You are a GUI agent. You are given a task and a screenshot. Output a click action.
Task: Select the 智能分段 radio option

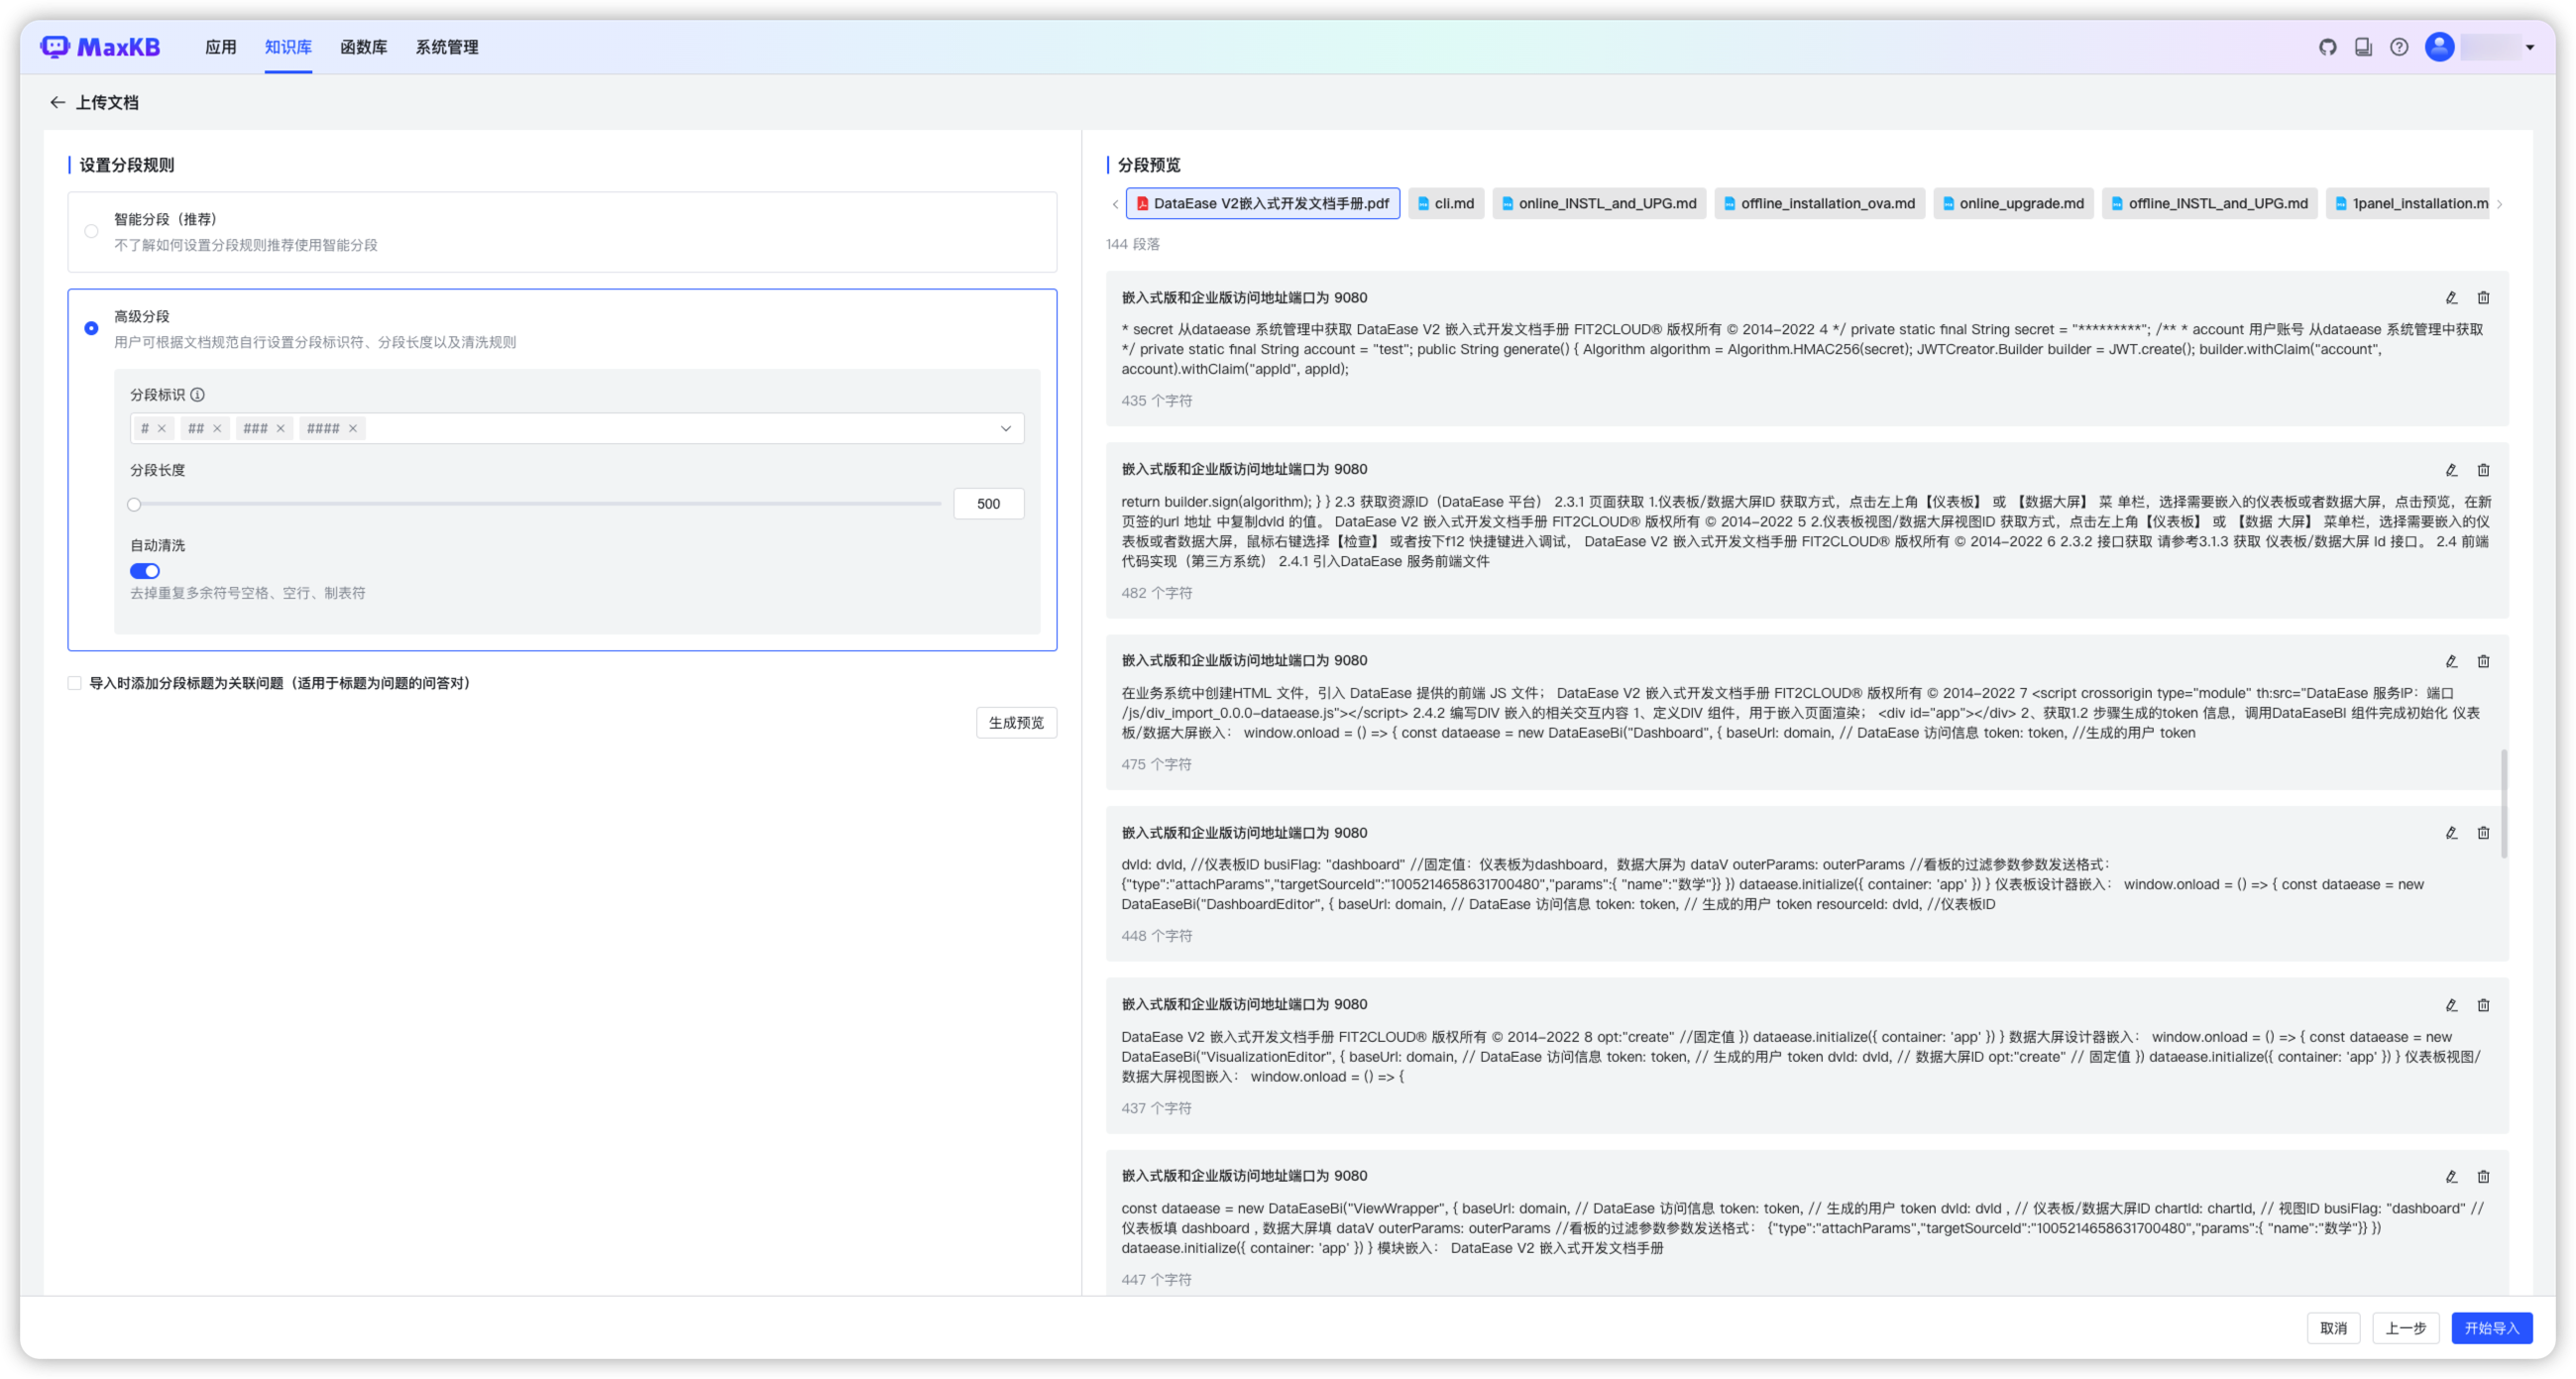[x=91, y=231]
